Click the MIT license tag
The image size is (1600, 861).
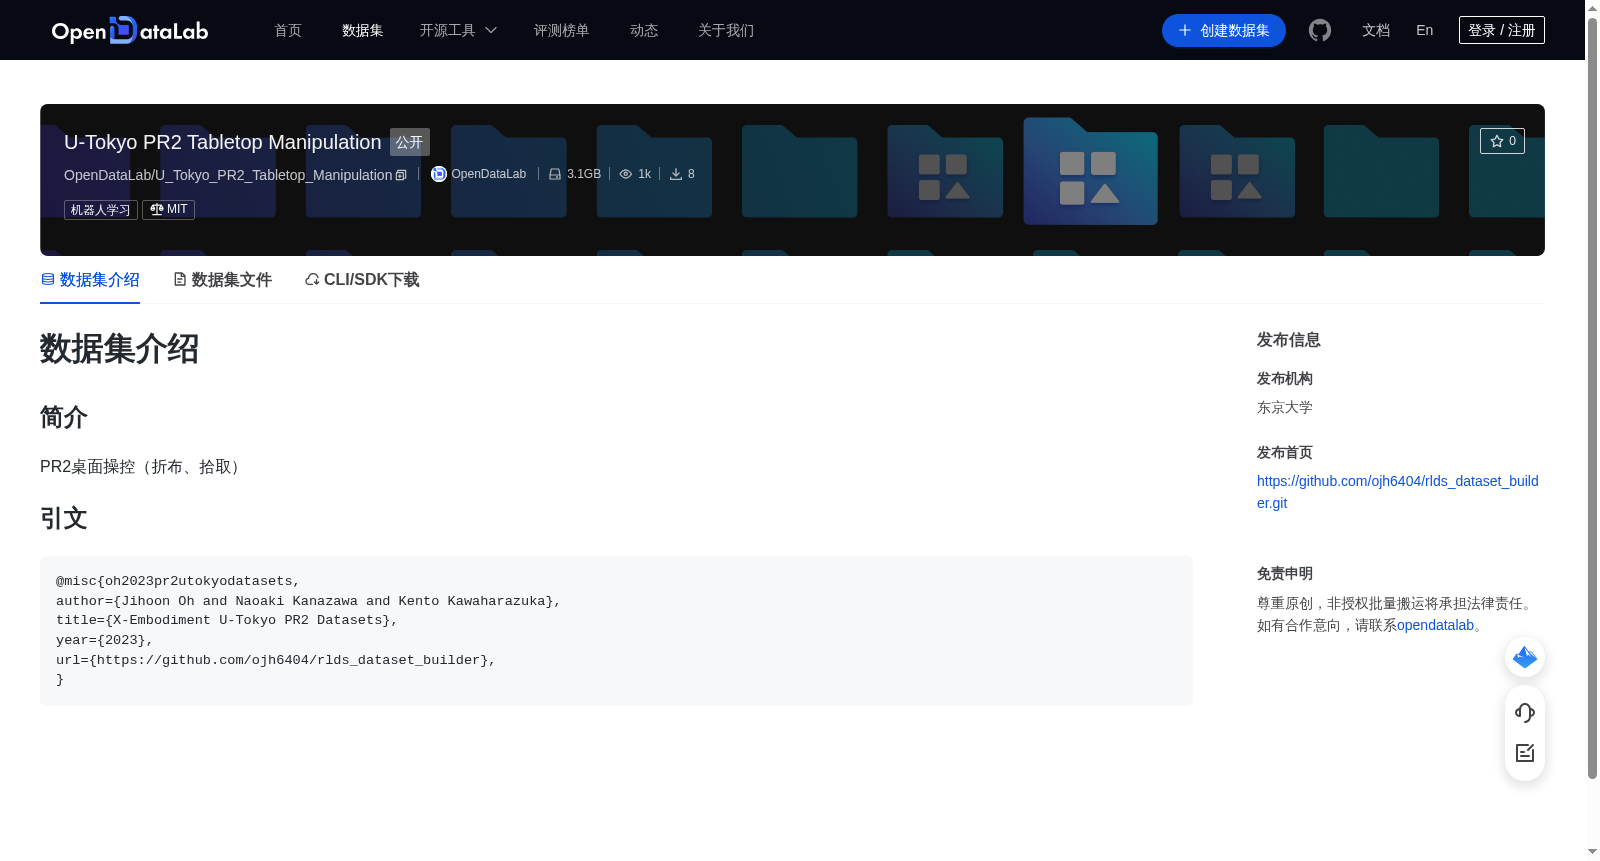168,210
